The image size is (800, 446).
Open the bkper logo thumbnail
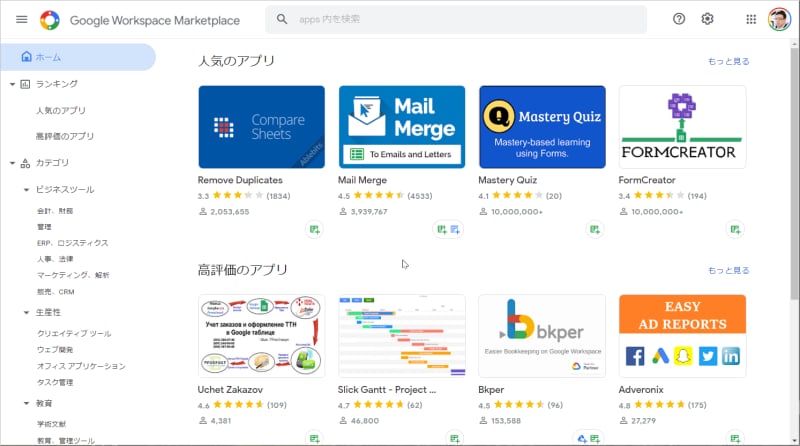pos(542,336)
